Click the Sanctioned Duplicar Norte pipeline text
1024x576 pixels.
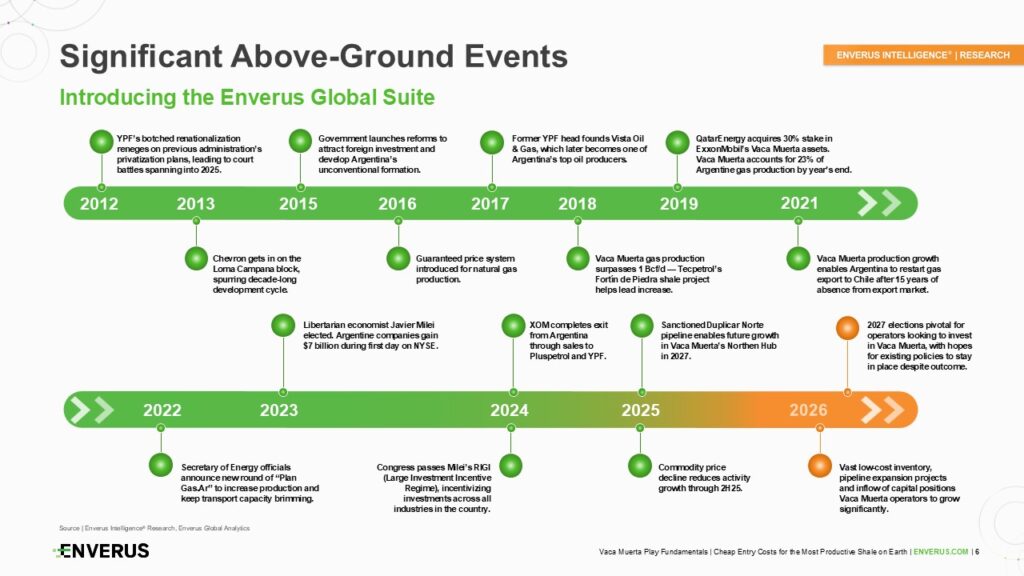720,340
